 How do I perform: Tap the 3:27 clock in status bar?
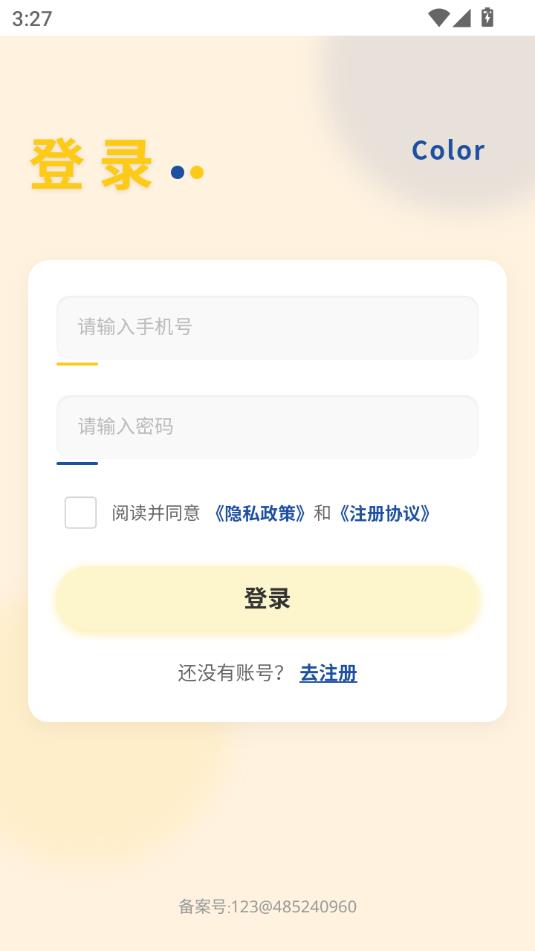pos(32,18)
